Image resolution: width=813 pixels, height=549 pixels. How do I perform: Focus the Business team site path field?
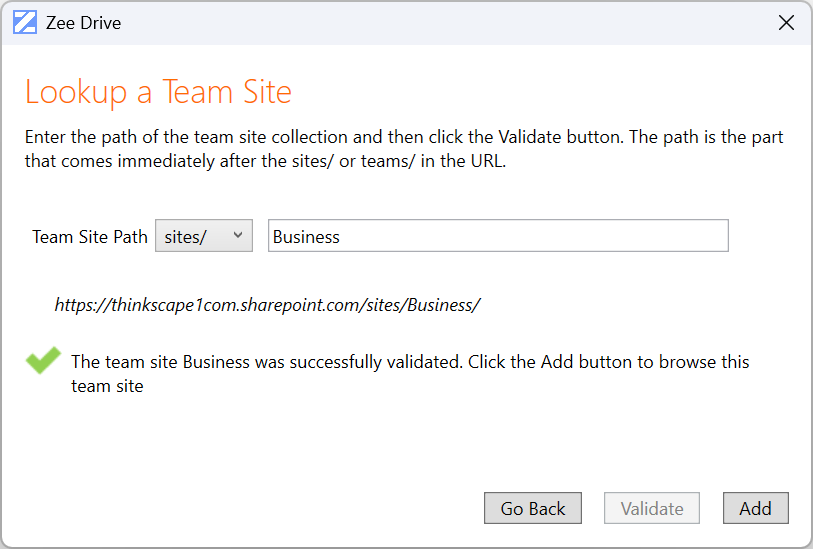pos(497,236)
